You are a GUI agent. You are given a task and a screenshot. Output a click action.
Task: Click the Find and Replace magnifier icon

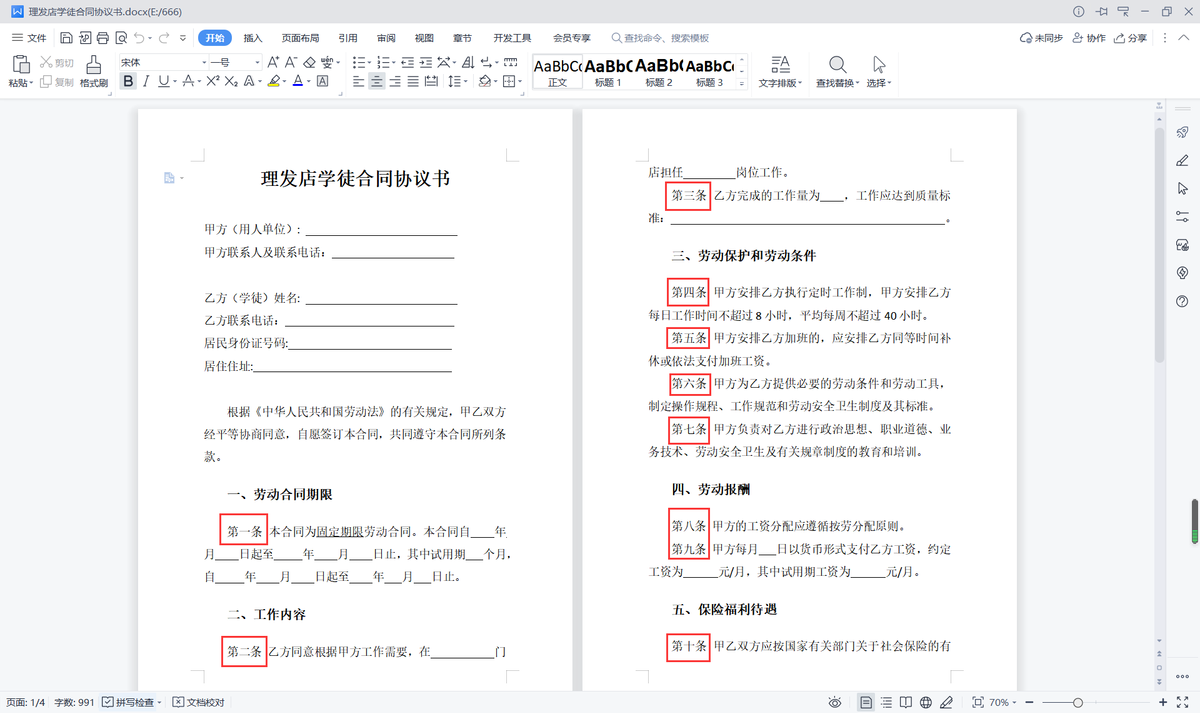(x=836, y=64)
